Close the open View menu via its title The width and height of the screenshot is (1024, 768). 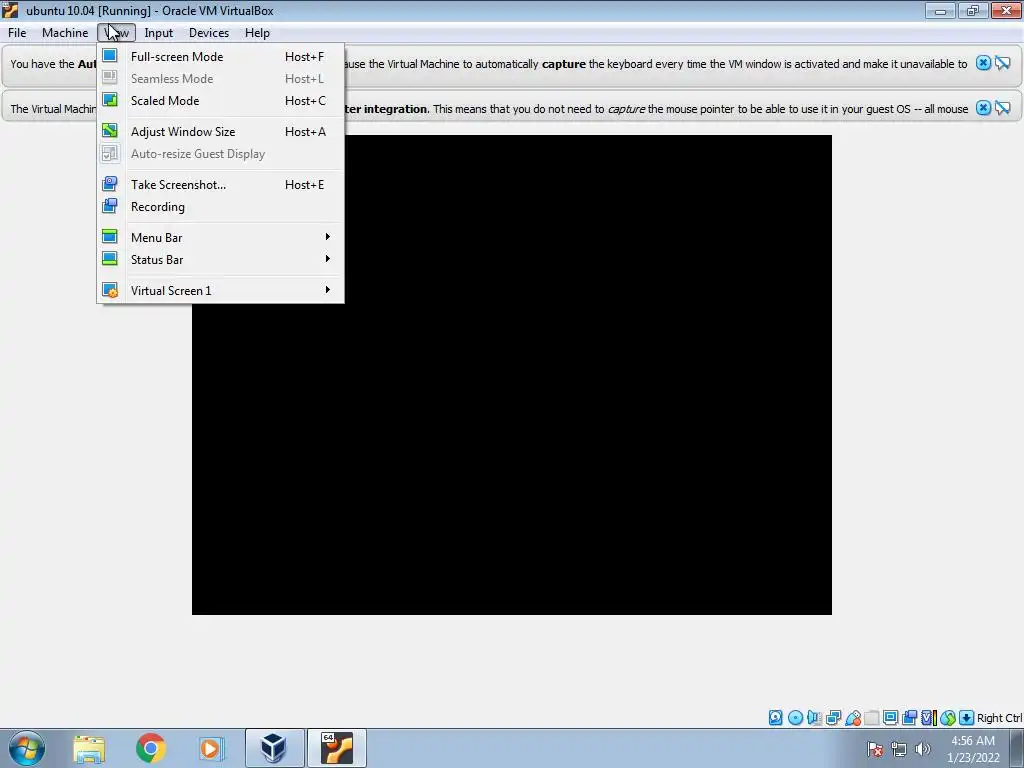pyautogui.click(x=117, y=33)
